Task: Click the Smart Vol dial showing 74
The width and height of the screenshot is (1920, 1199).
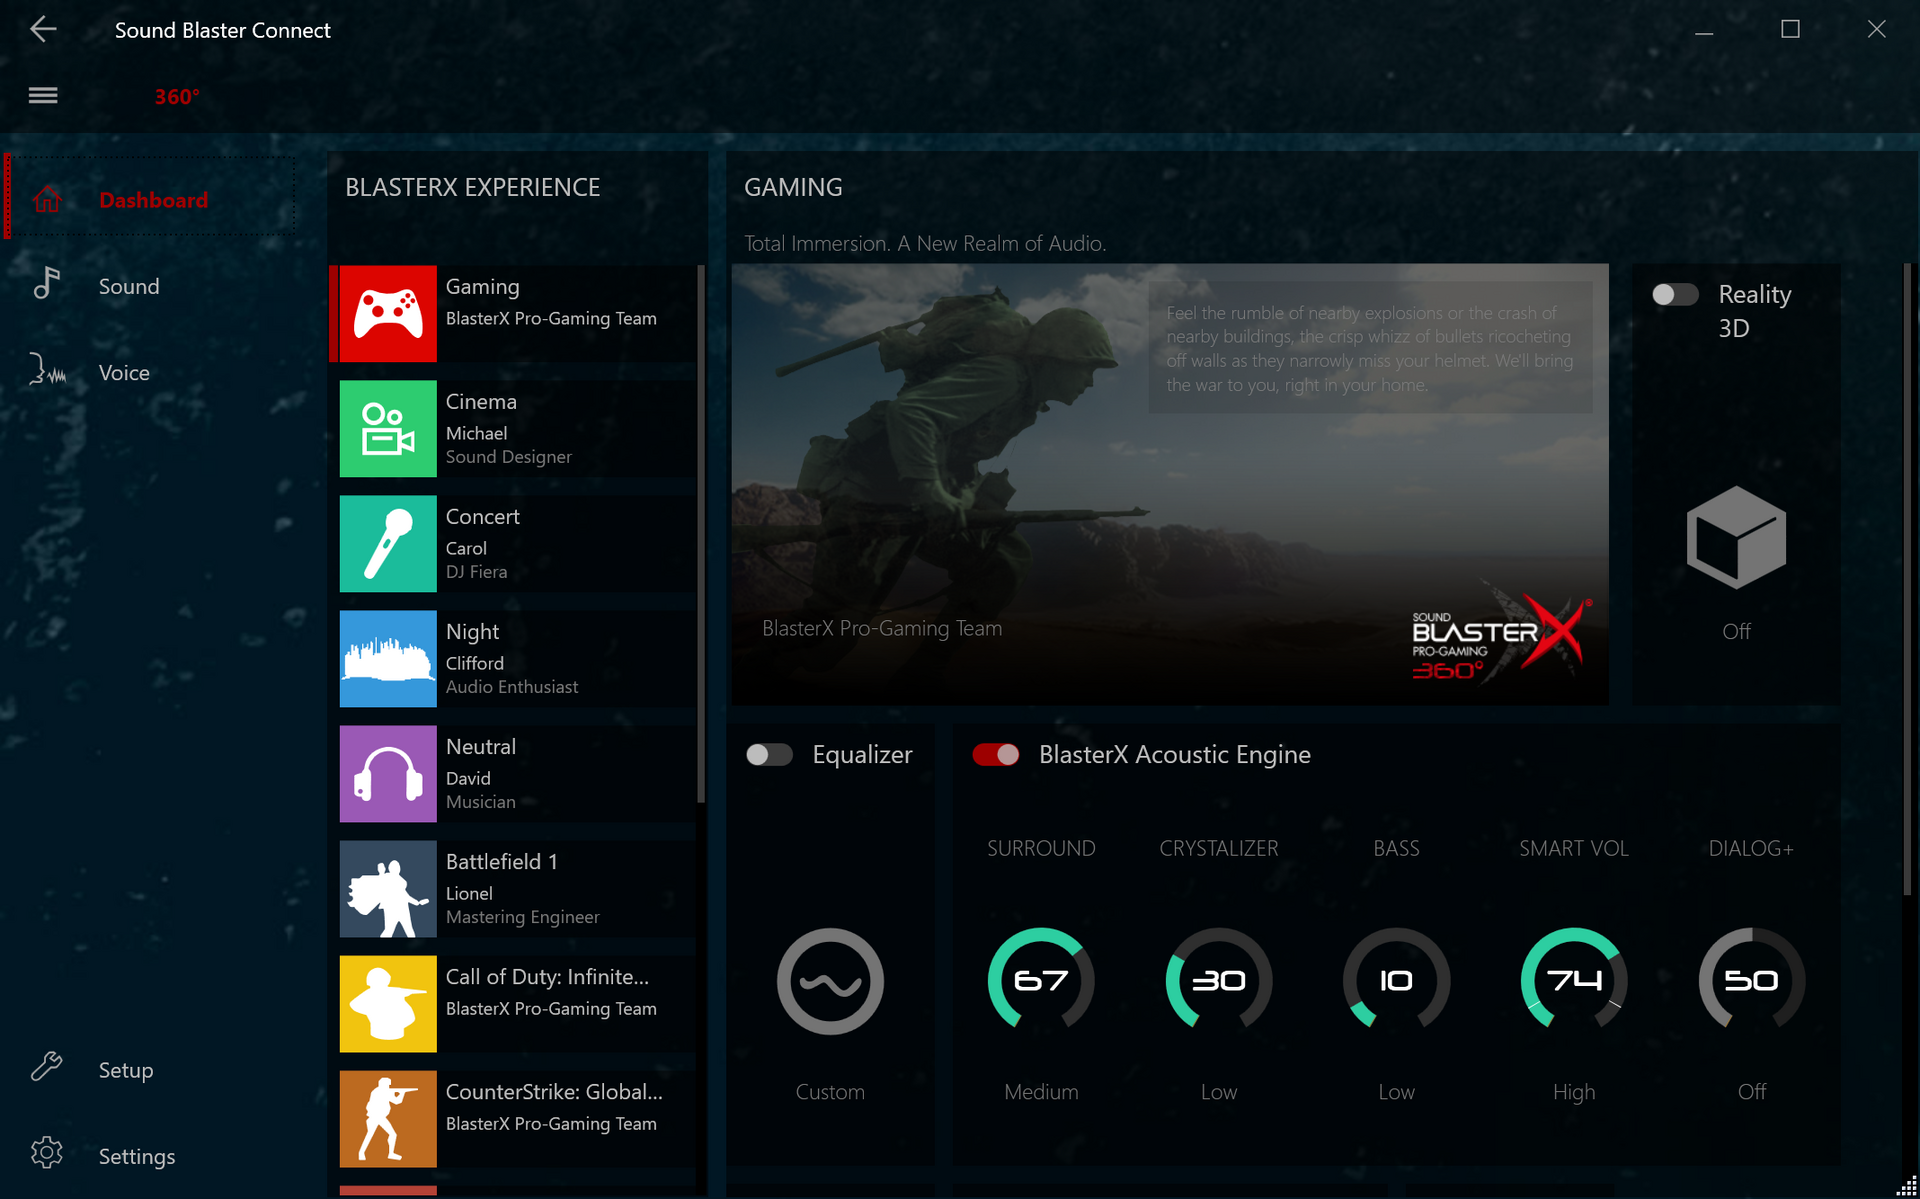Action: [x=1573, y=980]
